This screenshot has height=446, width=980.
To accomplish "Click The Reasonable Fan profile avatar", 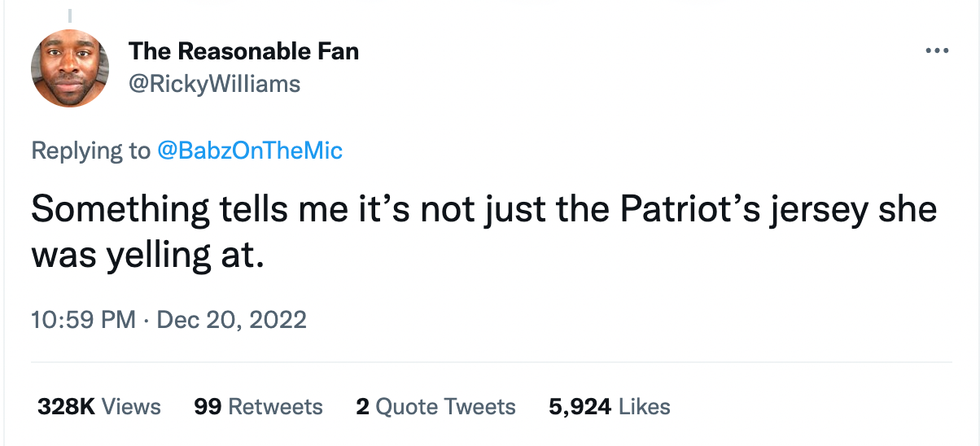I will (x=69, y=68).
